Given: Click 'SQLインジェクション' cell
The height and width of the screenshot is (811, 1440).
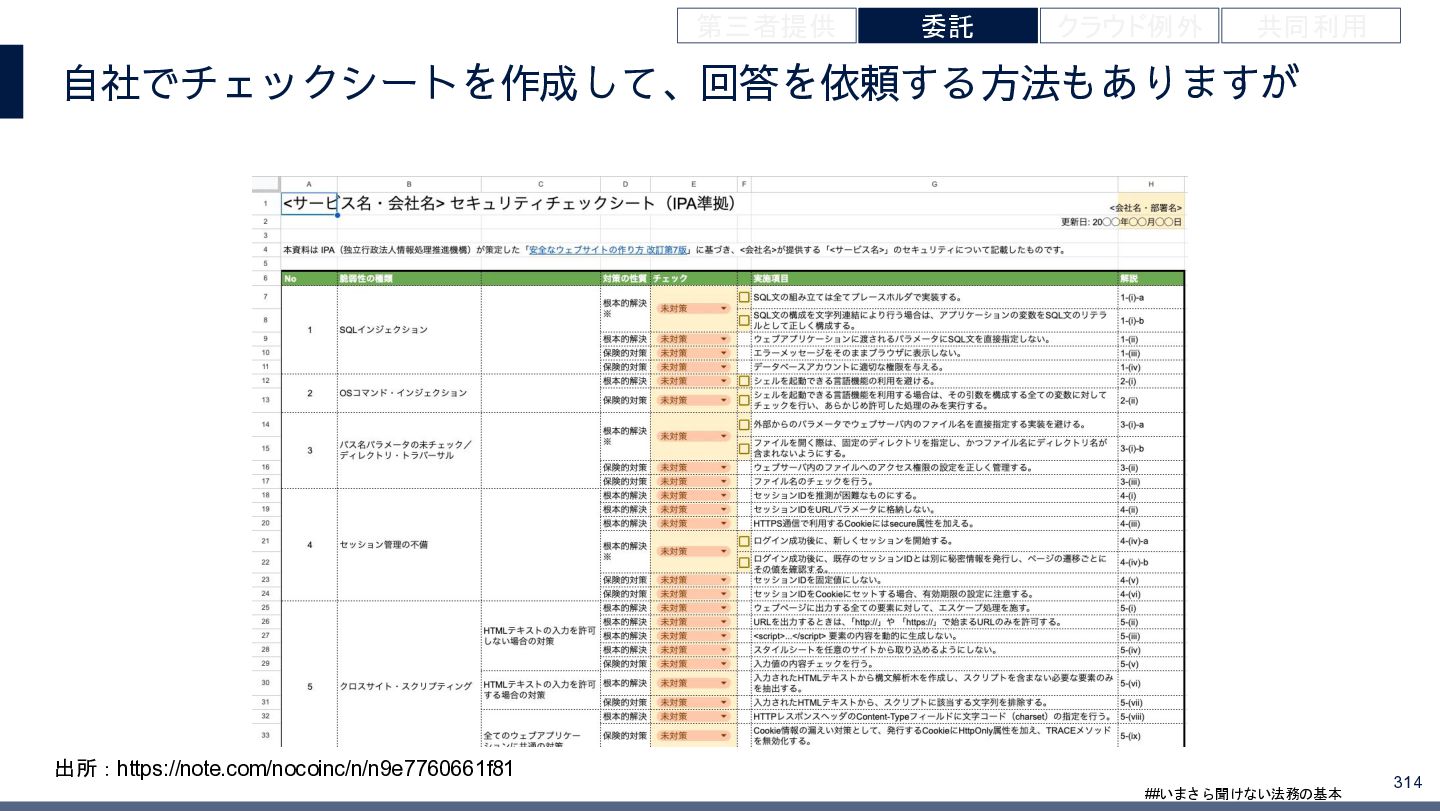Looking at the screenshot, I should point(409,330).
